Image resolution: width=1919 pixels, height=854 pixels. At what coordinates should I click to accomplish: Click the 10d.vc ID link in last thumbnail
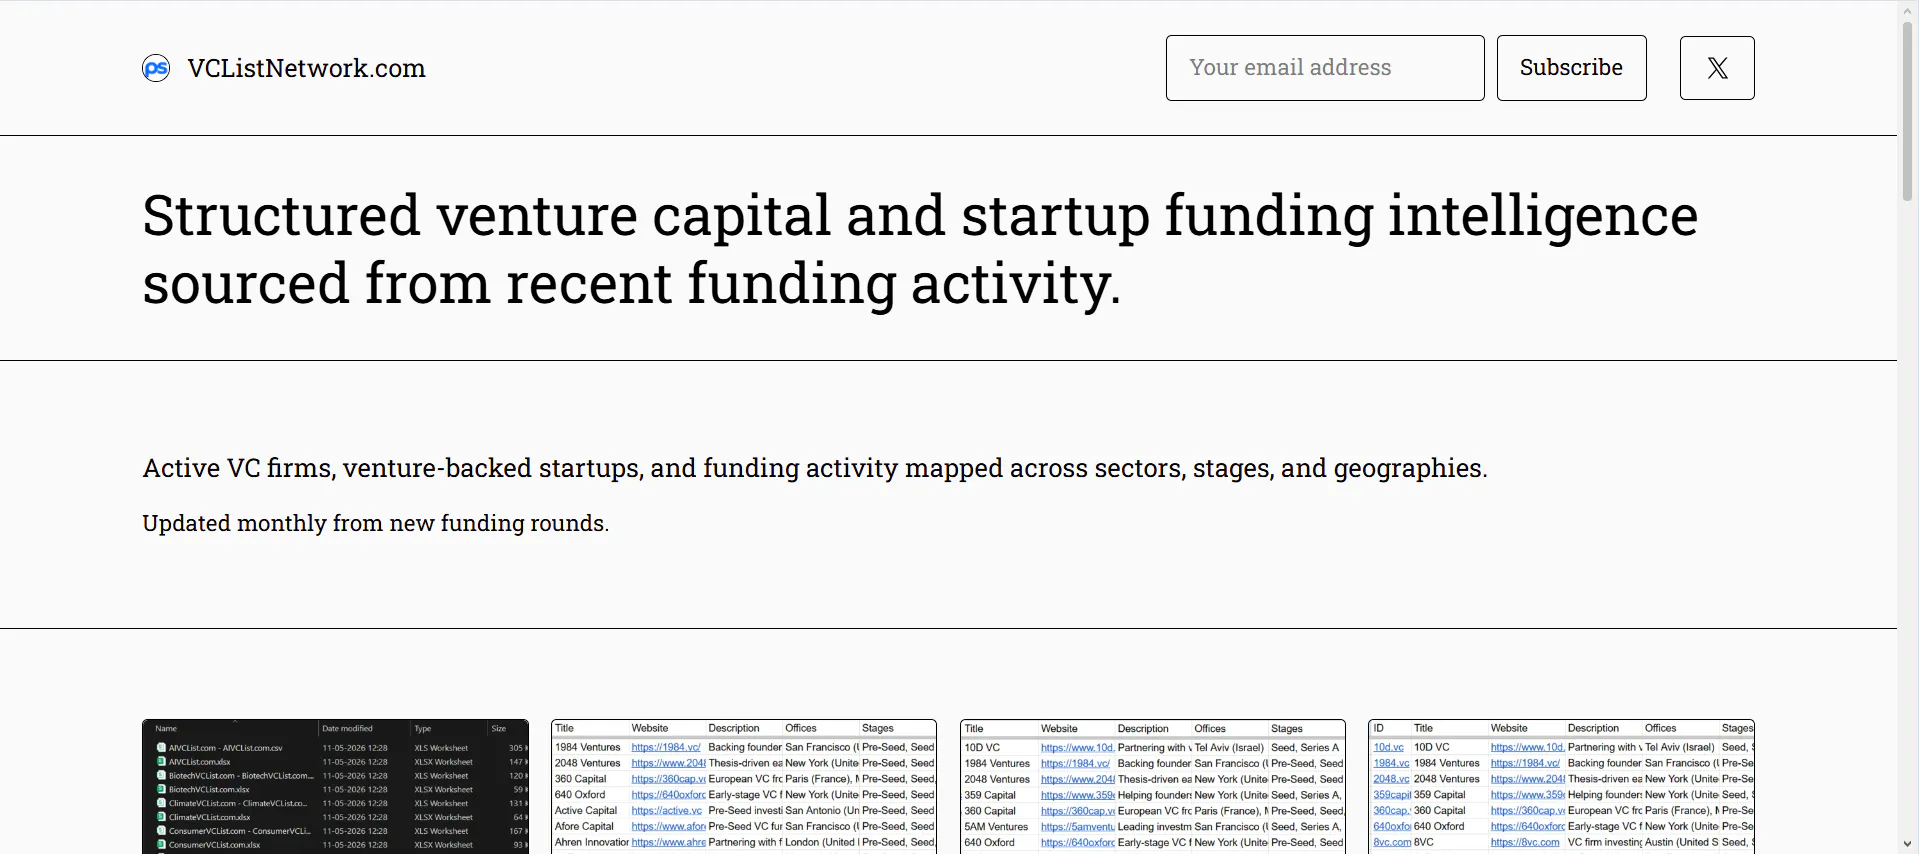click(1388, 747)
